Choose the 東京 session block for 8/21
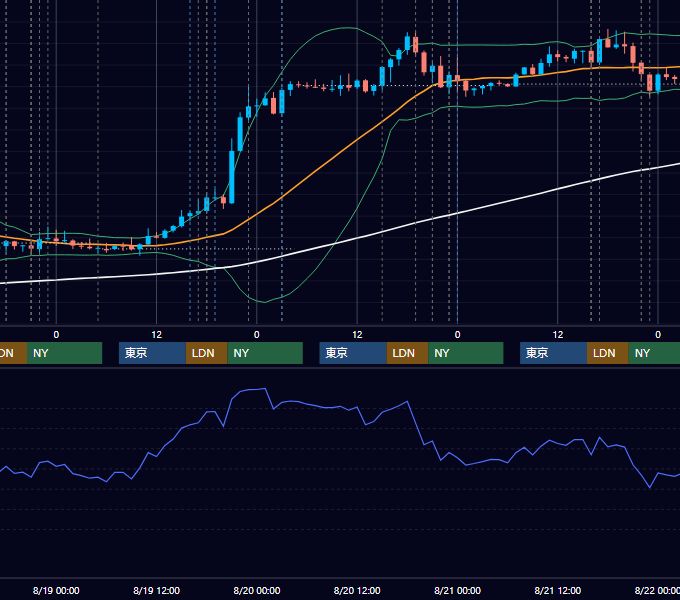 (x=553, y=353)
